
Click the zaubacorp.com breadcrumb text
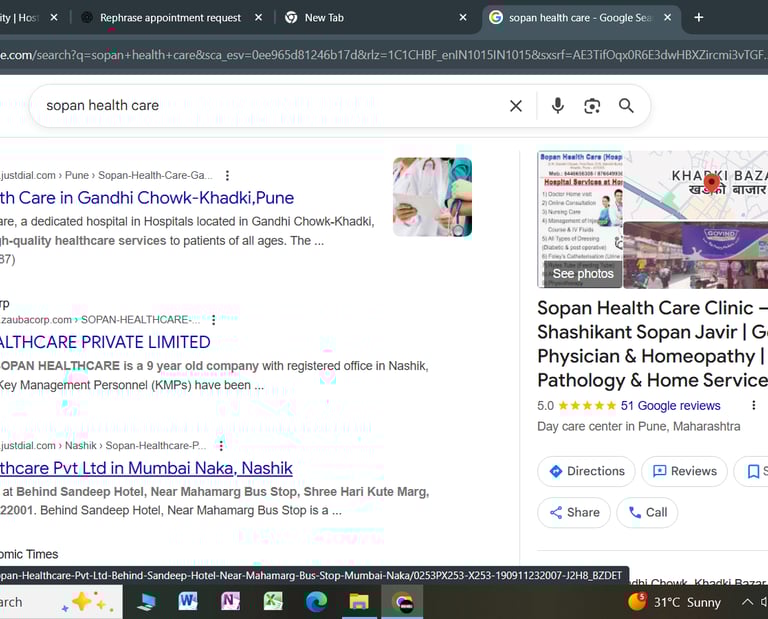click(100, 320)
